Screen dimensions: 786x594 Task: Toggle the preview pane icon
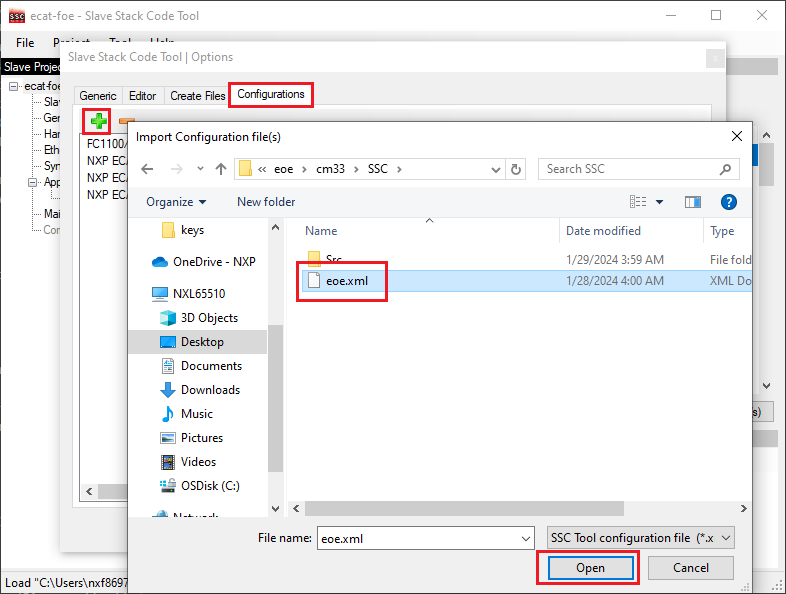click(x=692, y=202)
